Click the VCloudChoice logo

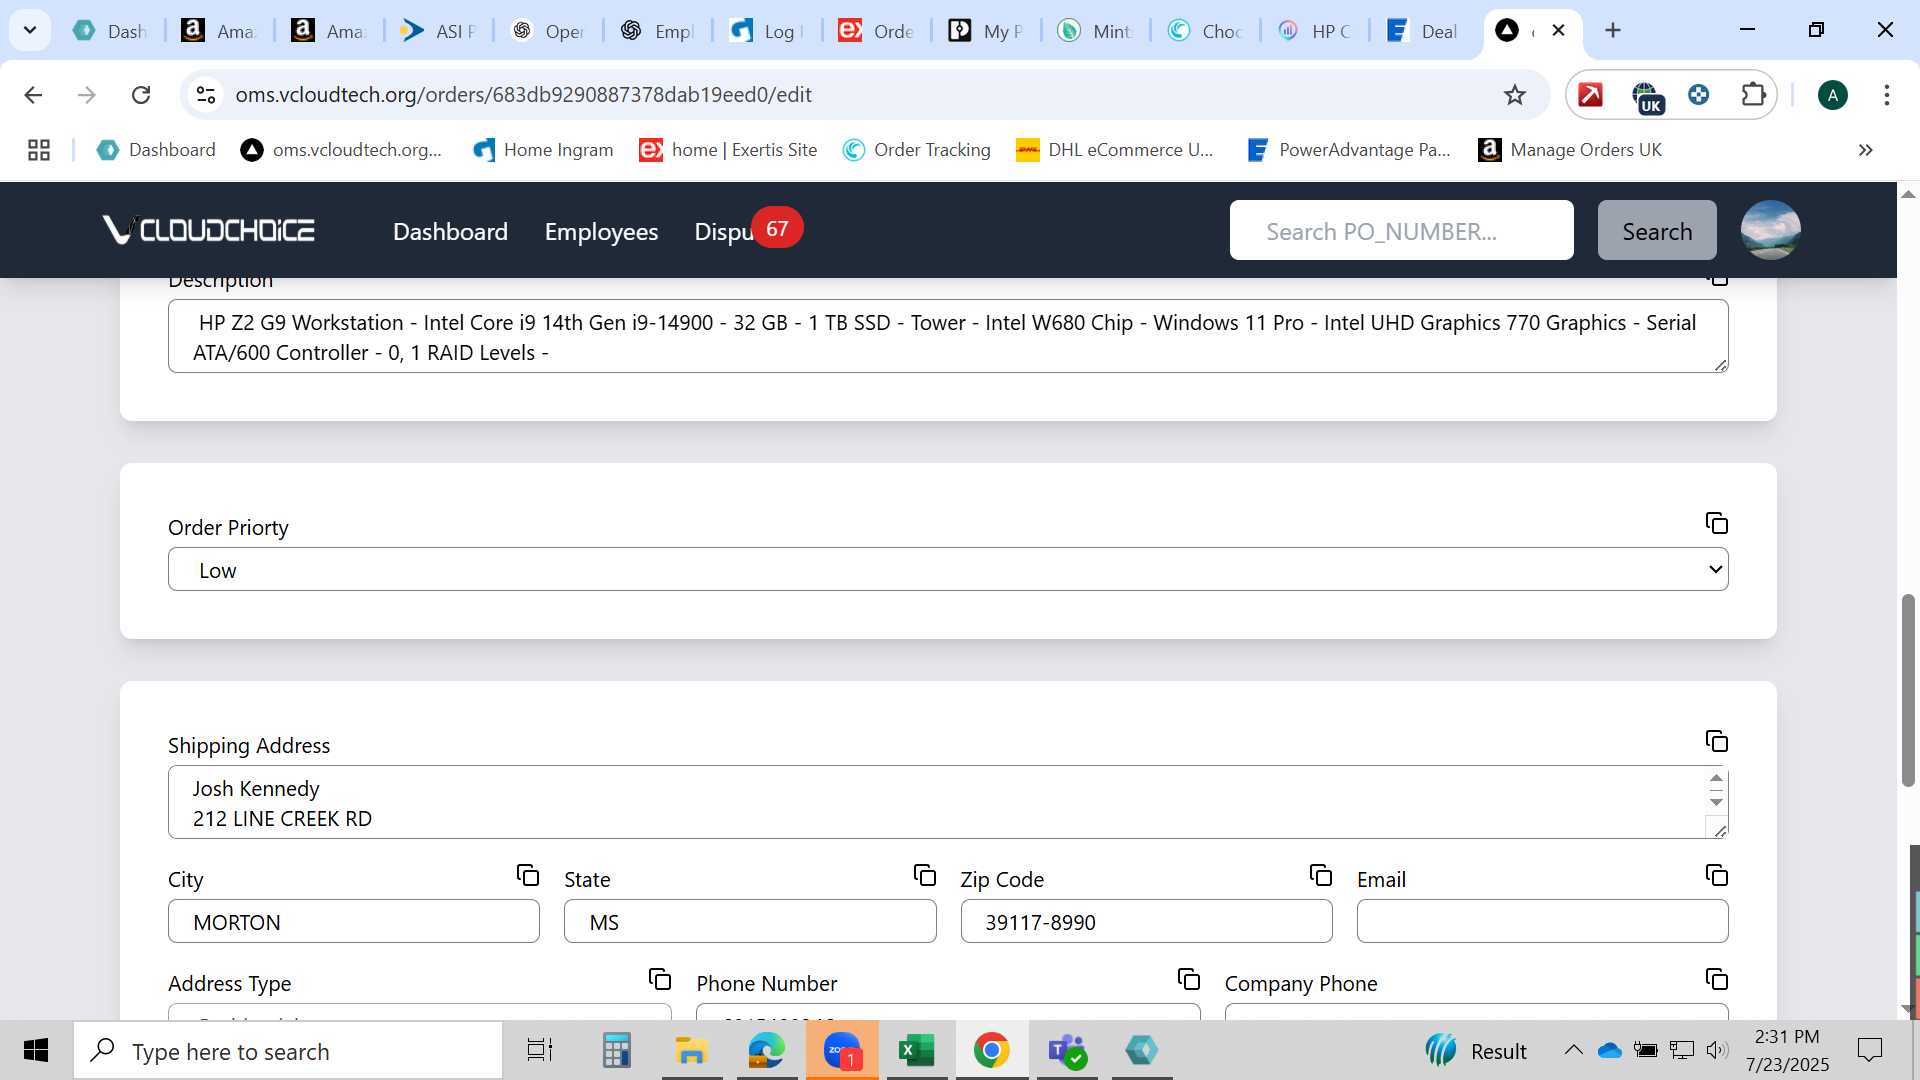point(209,230)
